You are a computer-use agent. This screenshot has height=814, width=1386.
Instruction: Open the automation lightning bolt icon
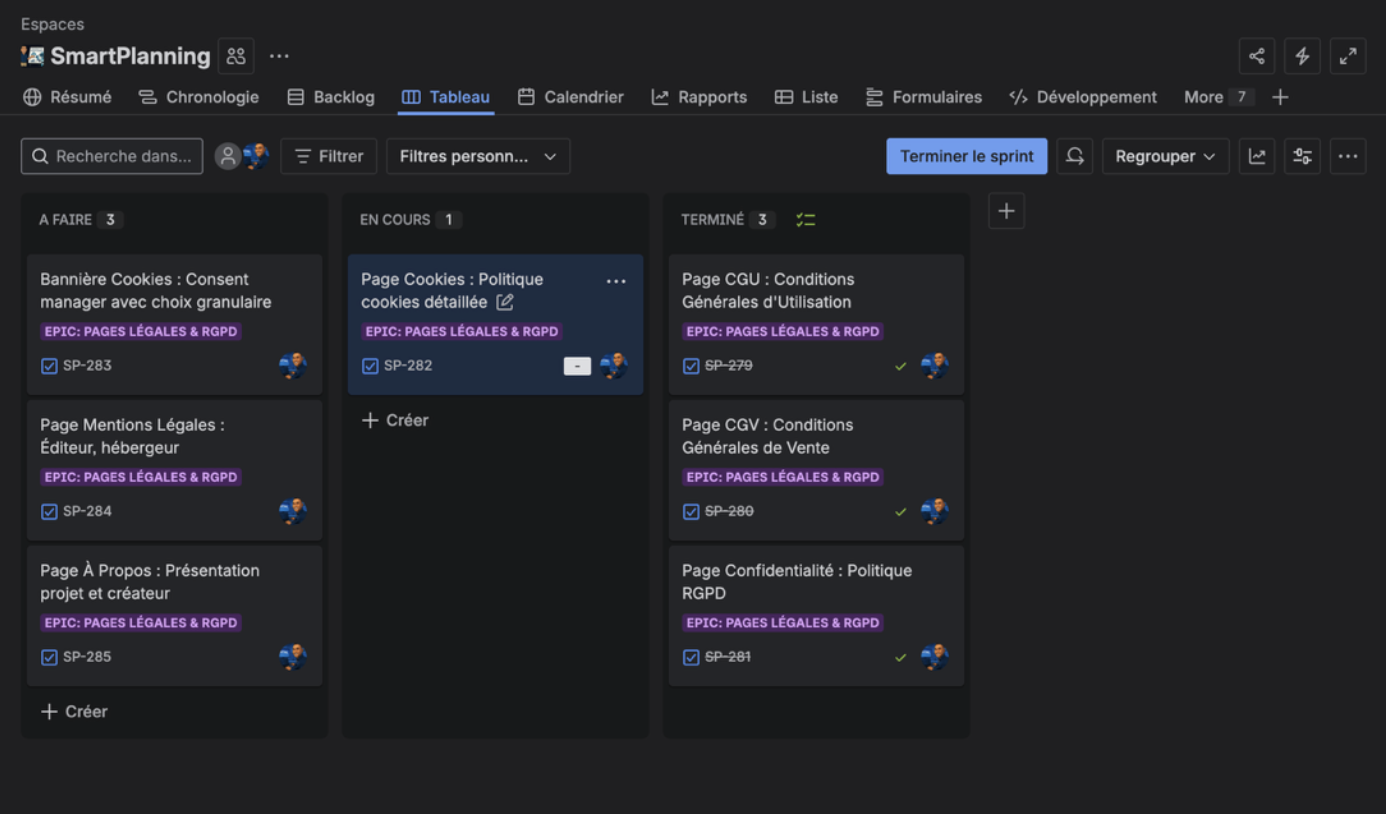(1302, 56)
